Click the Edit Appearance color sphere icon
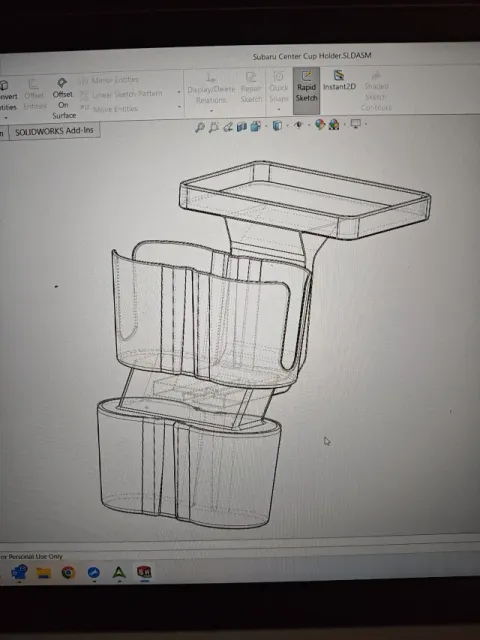480x640 pixels. click(320, 124)
